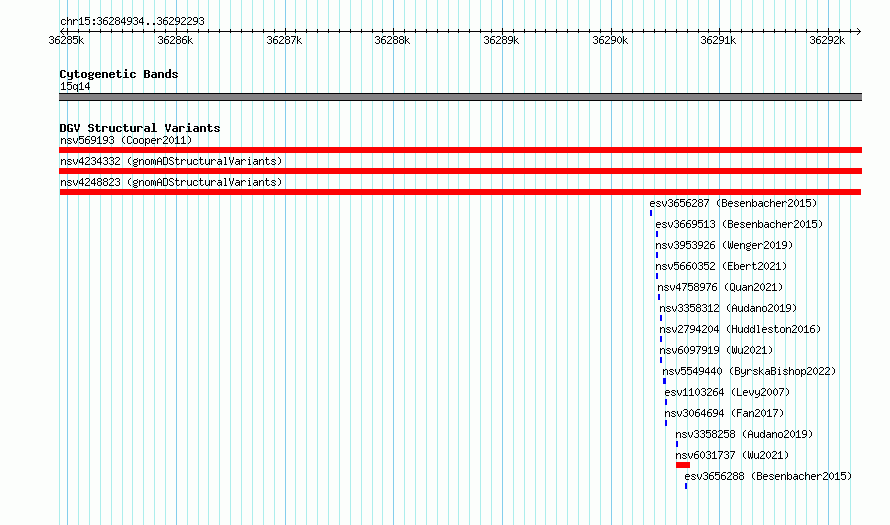Click the 36291k ruler tick label
890x525 pixels.
coord(718,40)
